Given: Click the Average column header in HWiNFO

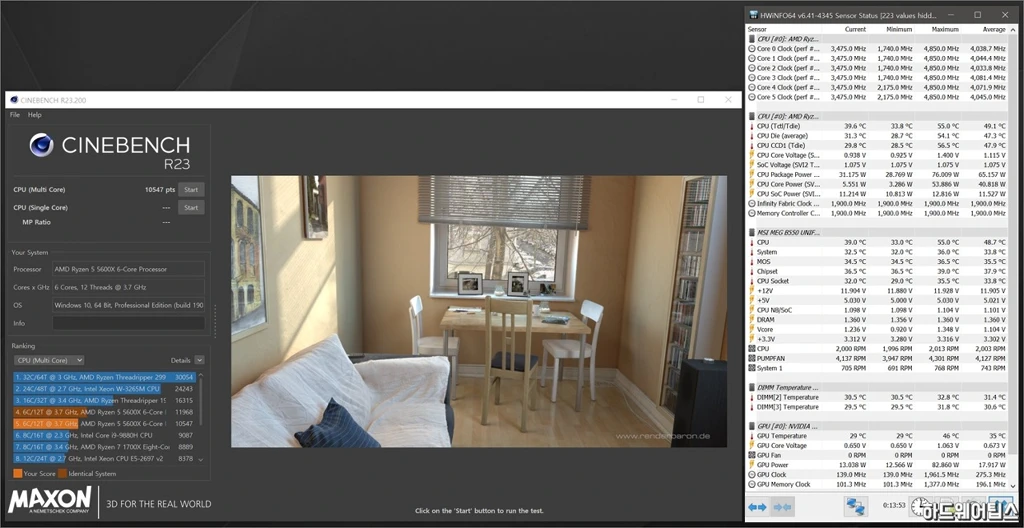Looking at the screenshot, I should (994, 29).
